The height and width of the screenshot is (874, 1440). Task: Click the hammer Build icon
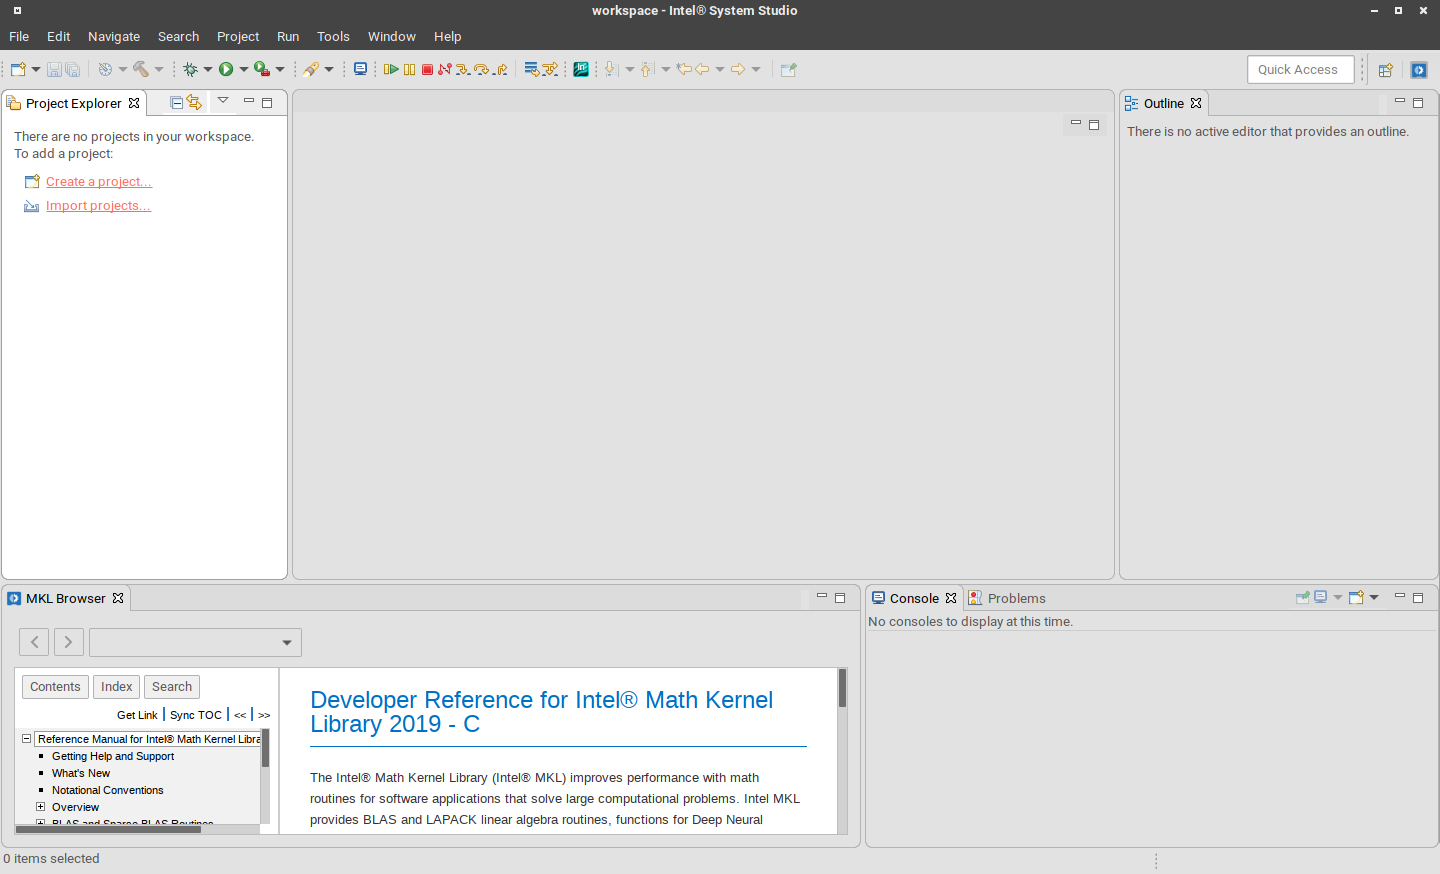tap(141, 69)
